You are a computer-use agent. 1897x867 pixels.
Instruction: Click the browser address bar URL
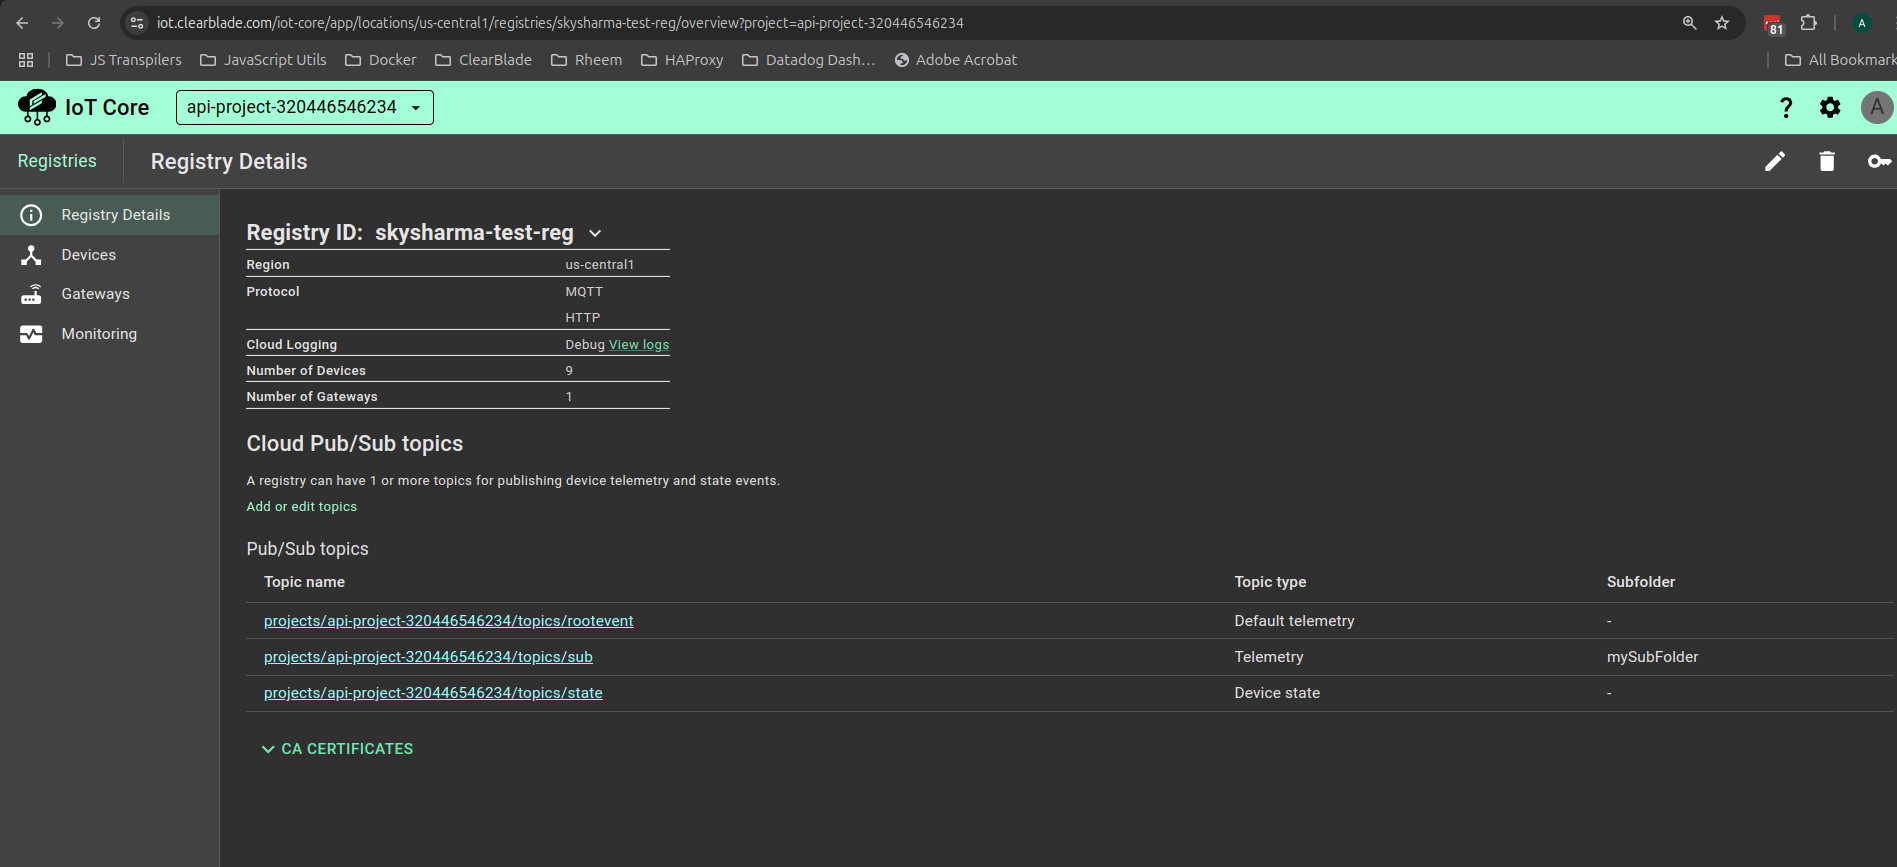pyautogui.click(x=560, y=23)
